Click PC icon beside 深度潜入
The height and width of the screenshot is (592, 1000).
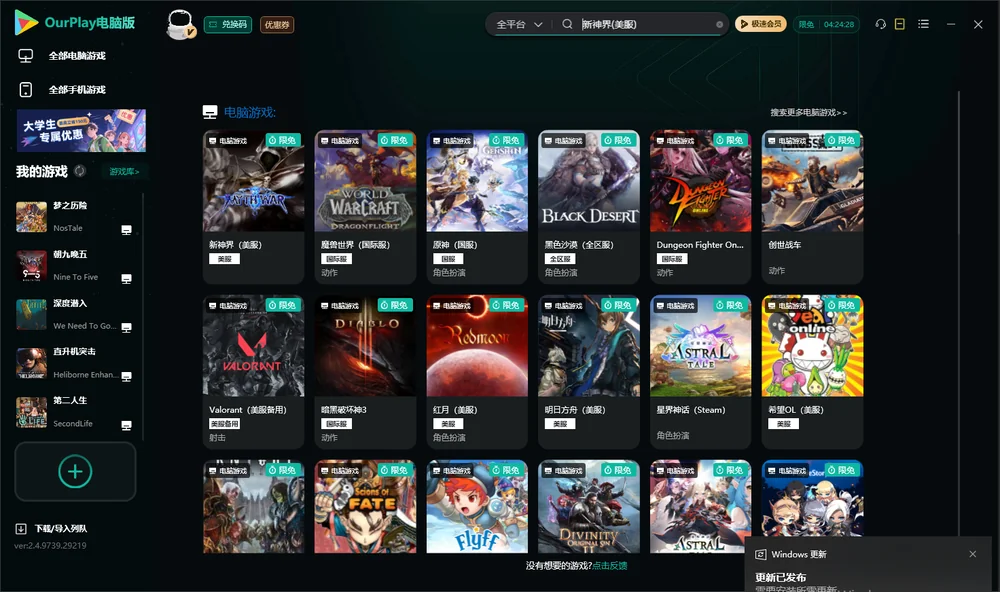point(126,327)
